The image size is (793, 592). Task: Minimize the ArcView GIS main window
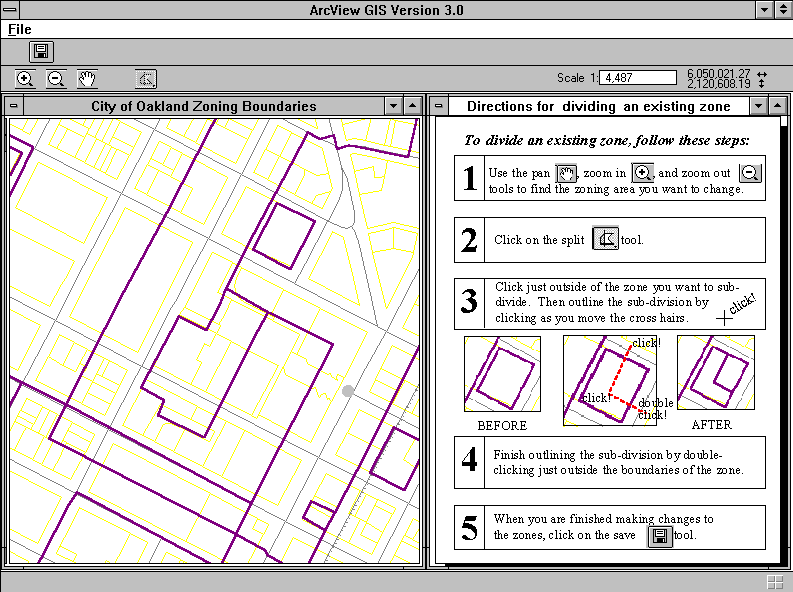click(764, 10)
